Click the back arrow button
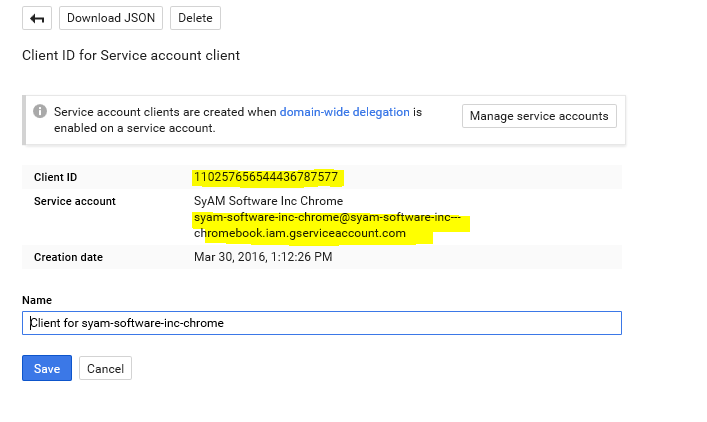Screen dimensions: 707x422 [x=38, y=18]
